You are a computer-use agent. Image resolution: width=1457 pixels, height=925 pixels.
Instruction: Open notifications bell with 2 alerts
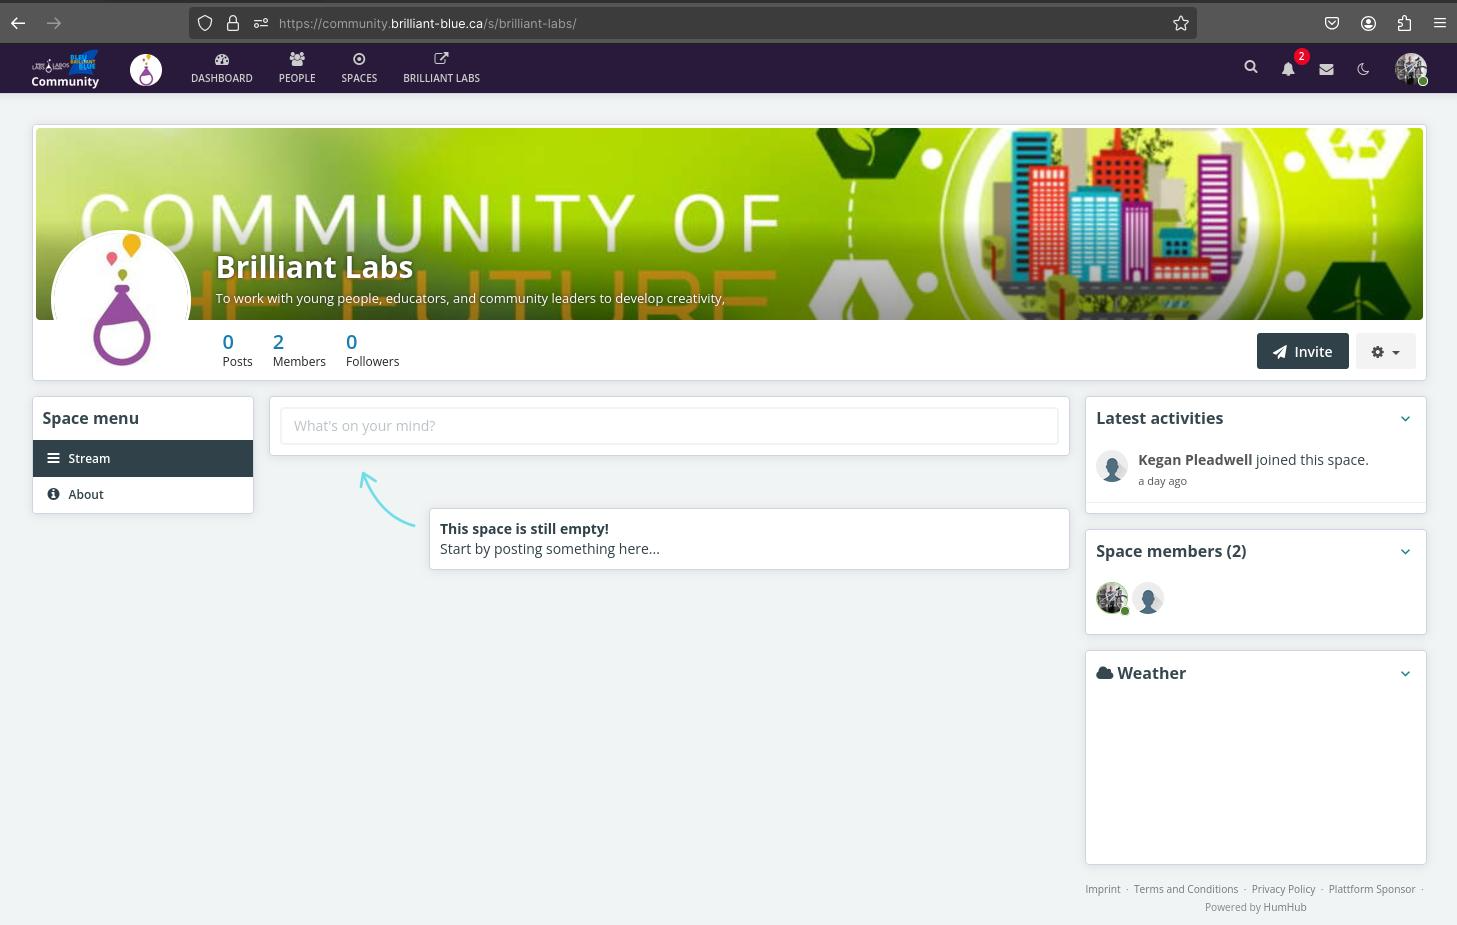1289,68
